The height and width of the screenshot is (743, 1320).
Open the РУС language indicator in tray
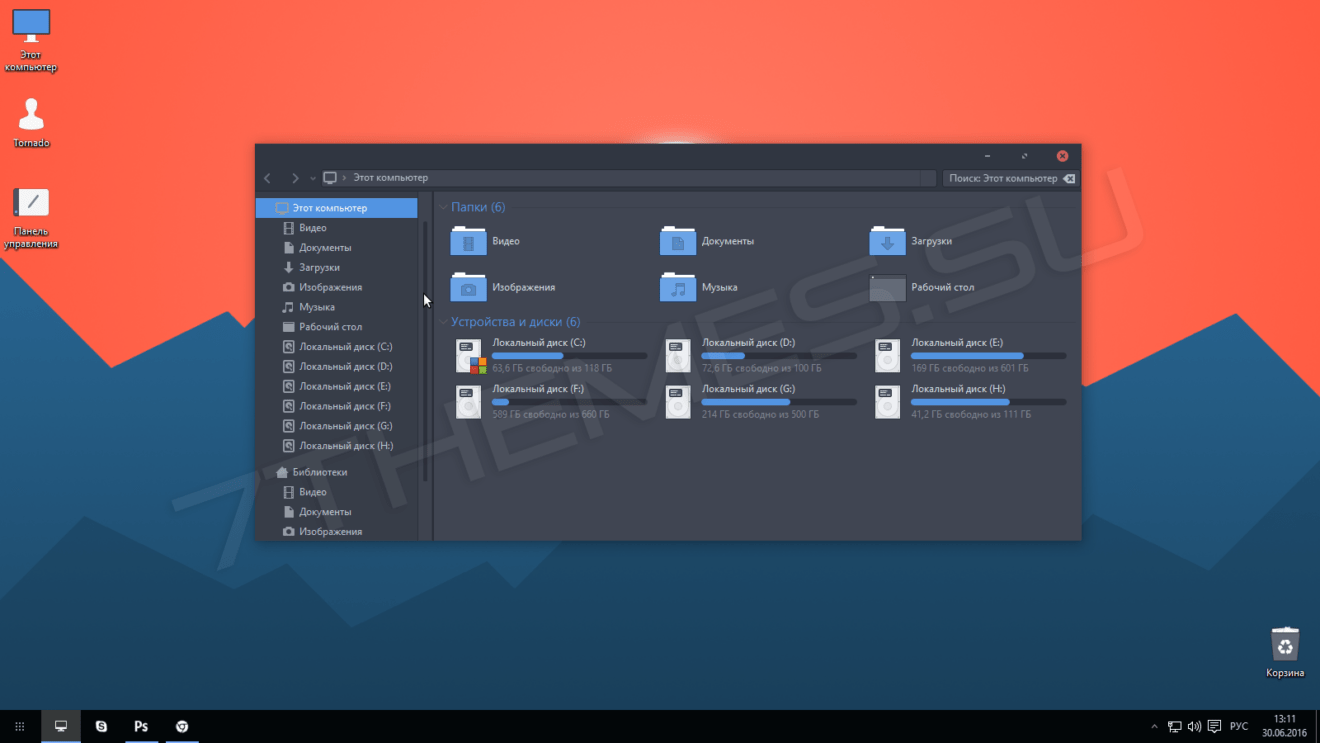coord(1238,725)
